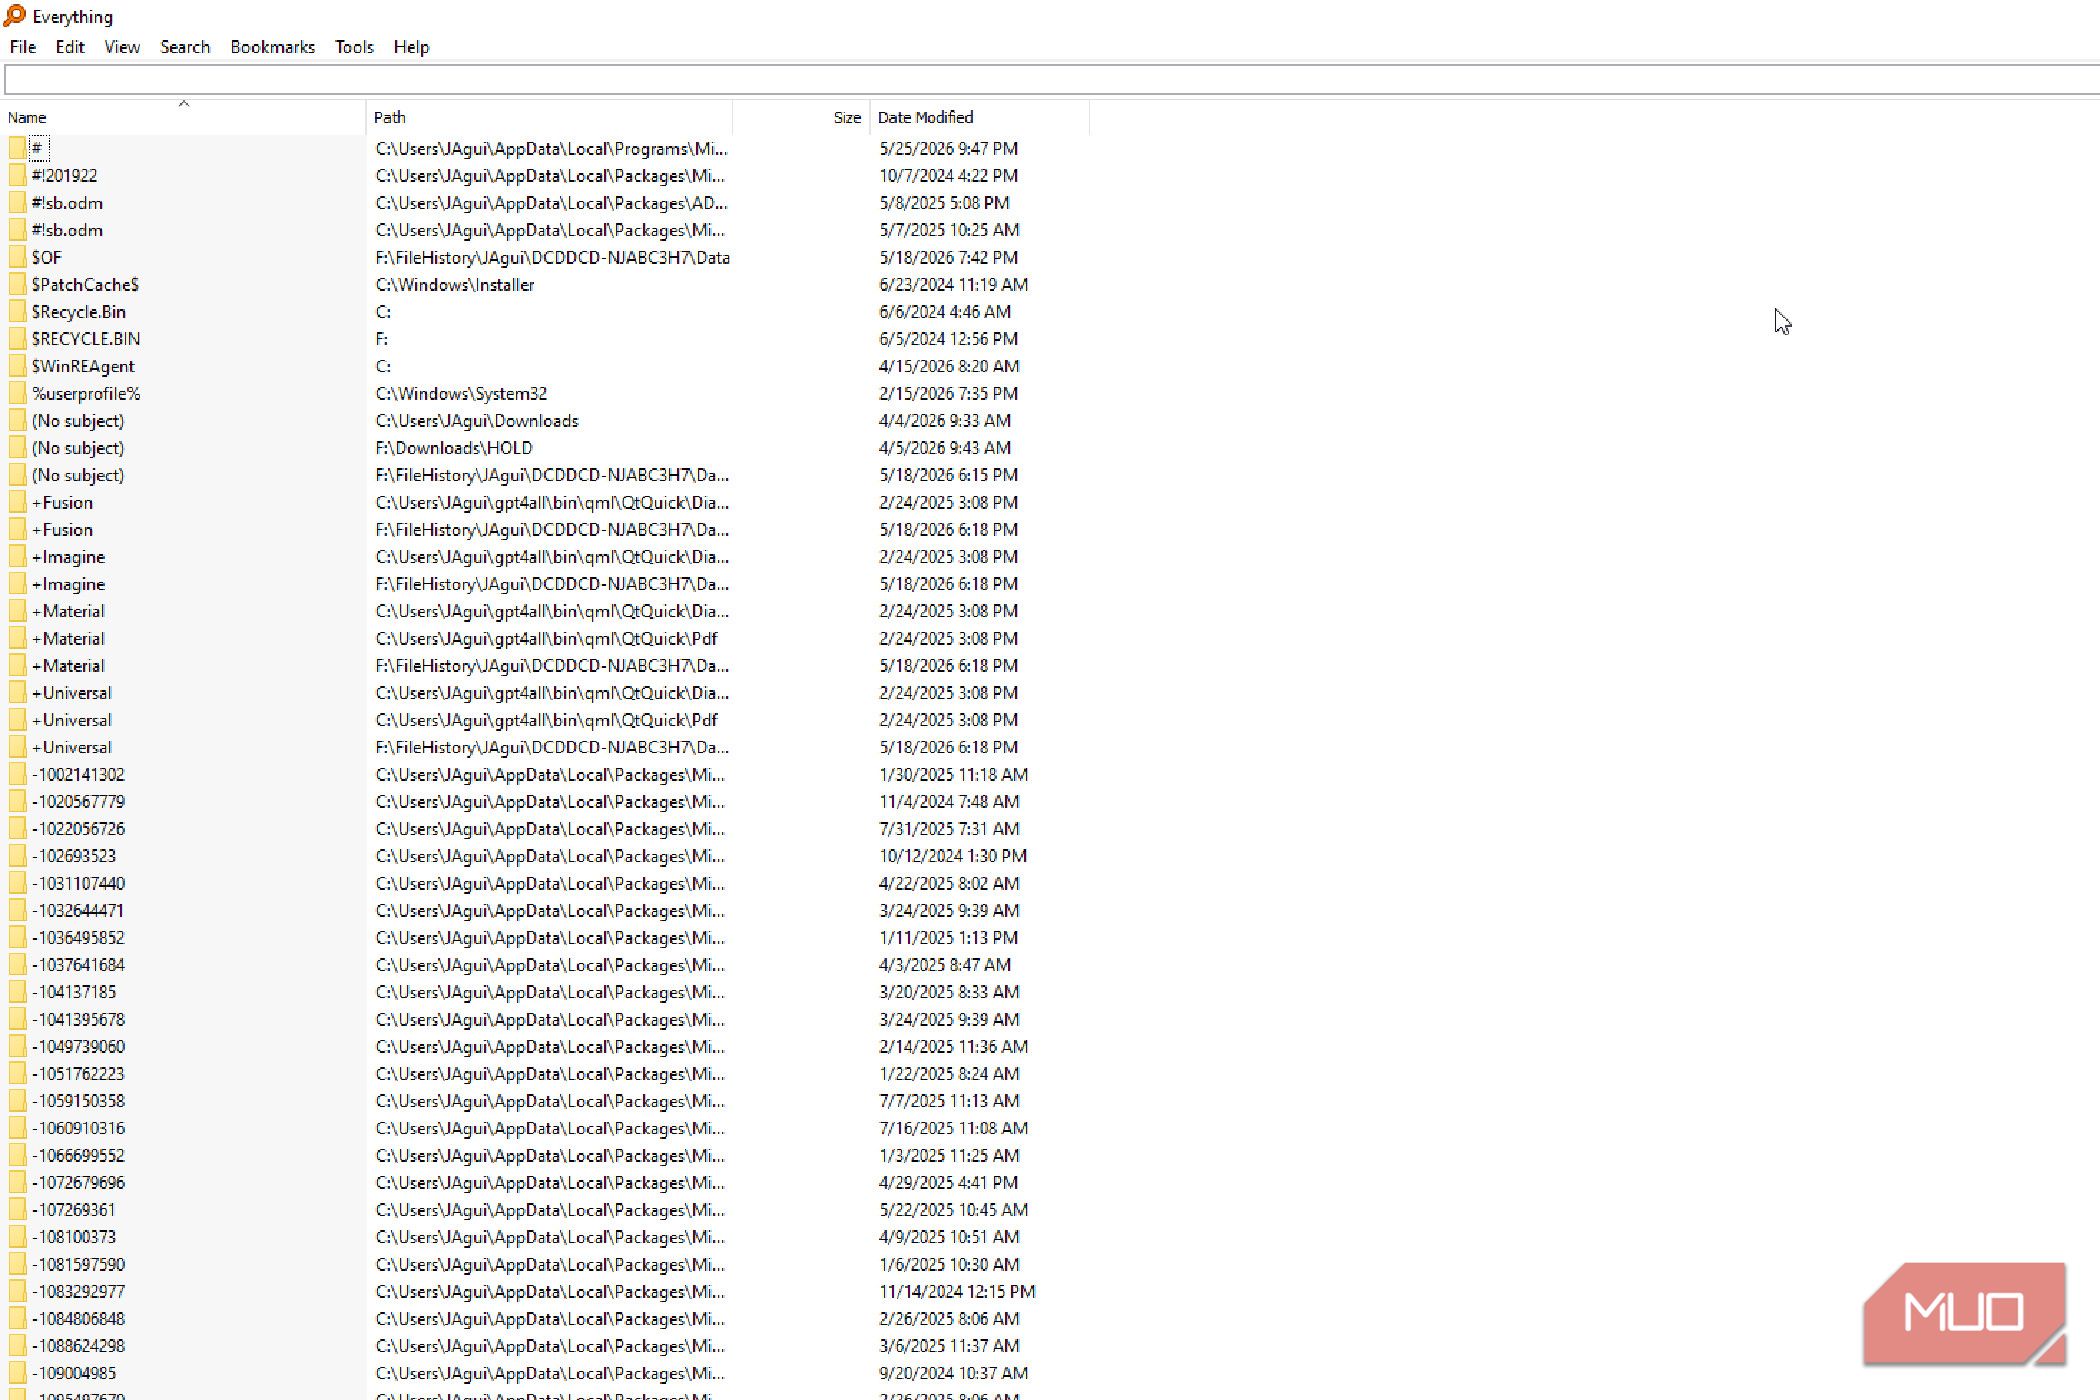Open the Search menu
Viewport: 2100px width, 1400px height.
[185, 47]
